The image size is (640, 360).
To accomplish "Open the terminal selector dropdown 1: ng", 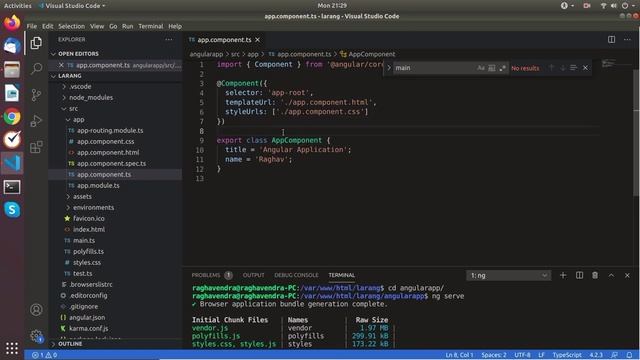I will point(509,276).
